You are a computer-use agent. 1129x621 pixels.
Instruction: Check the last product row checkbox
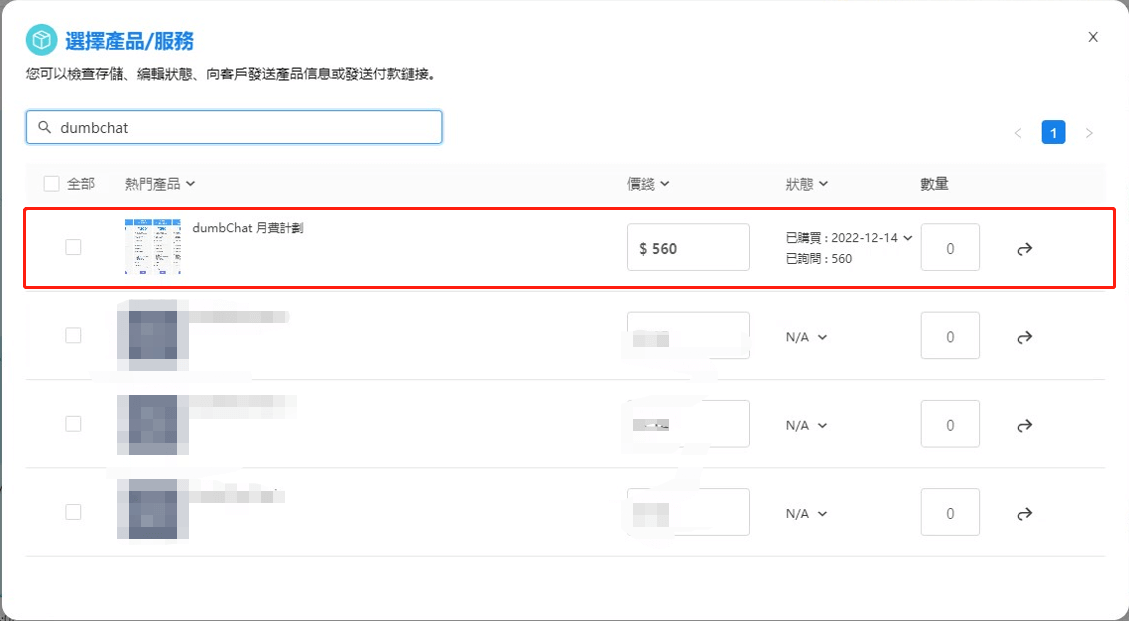tap(73, 511)
